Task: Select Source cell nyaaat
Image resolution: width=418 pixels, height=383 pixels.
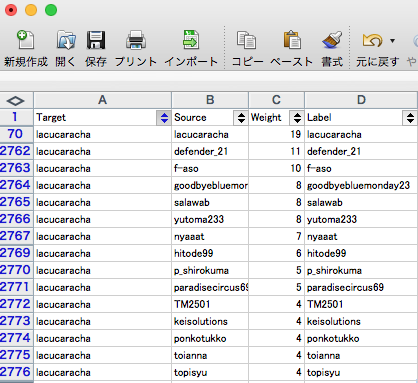Action: point(210,236)
